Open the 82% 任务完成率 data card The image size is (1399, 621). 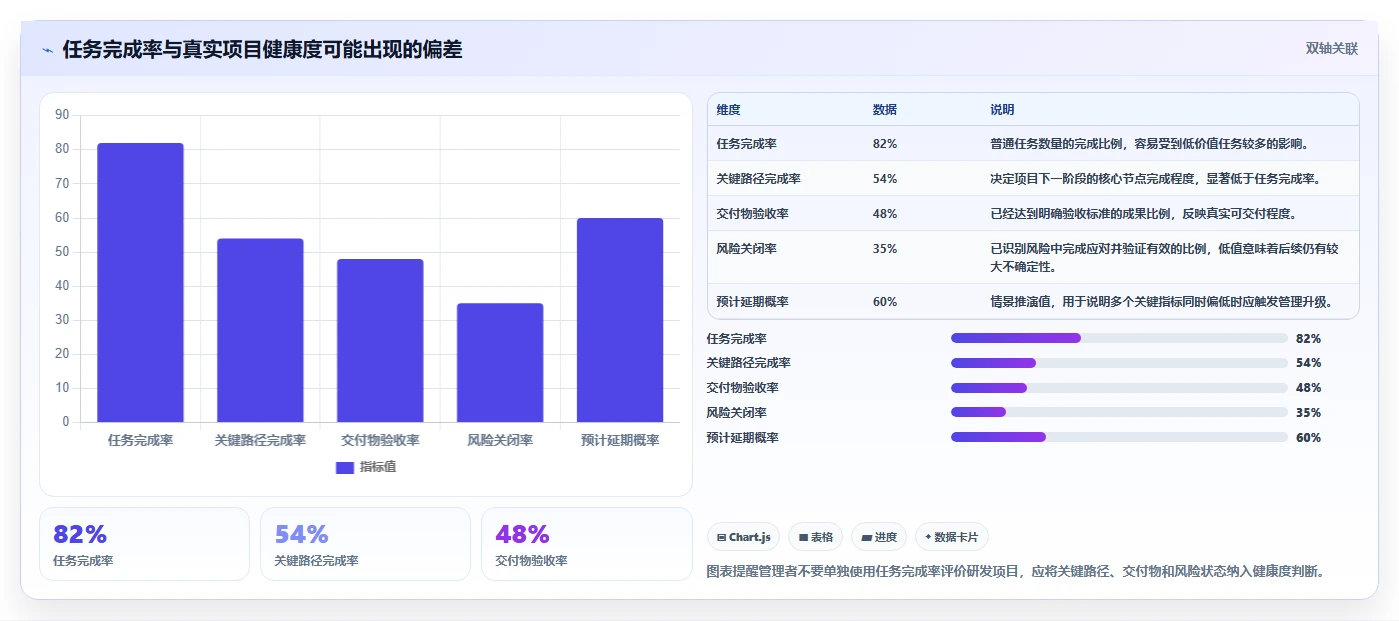pos(144,544)
